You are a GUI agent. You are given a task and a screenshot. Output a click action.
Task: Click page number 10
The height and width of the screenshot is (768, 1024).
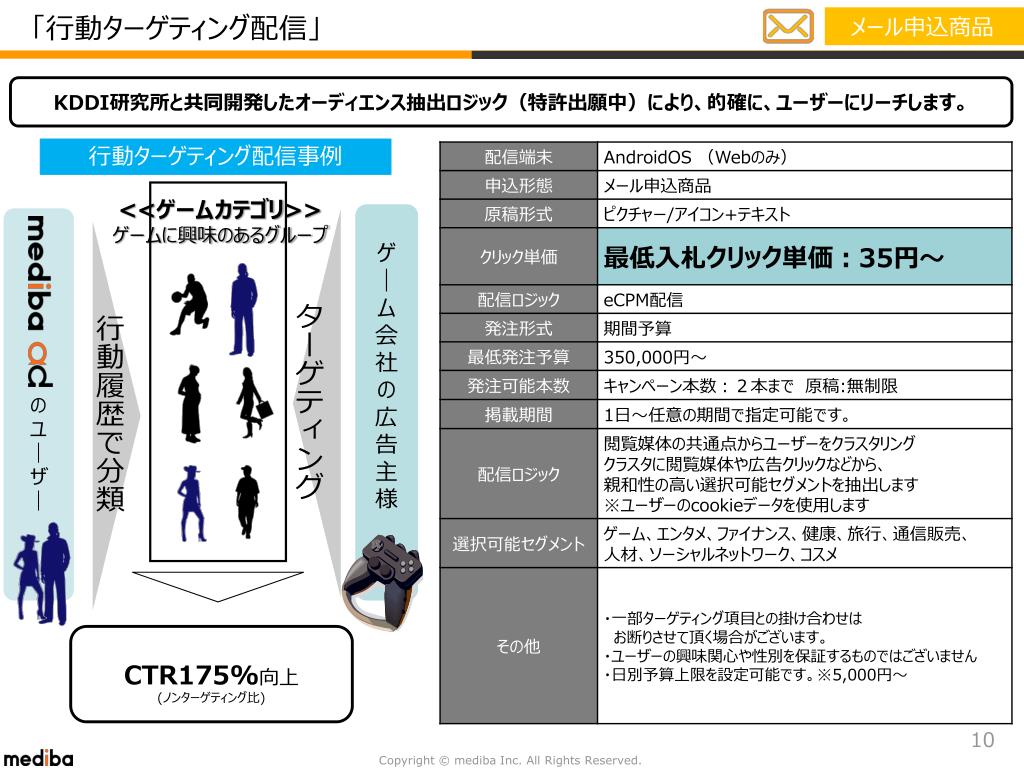(x=982, y=740)
